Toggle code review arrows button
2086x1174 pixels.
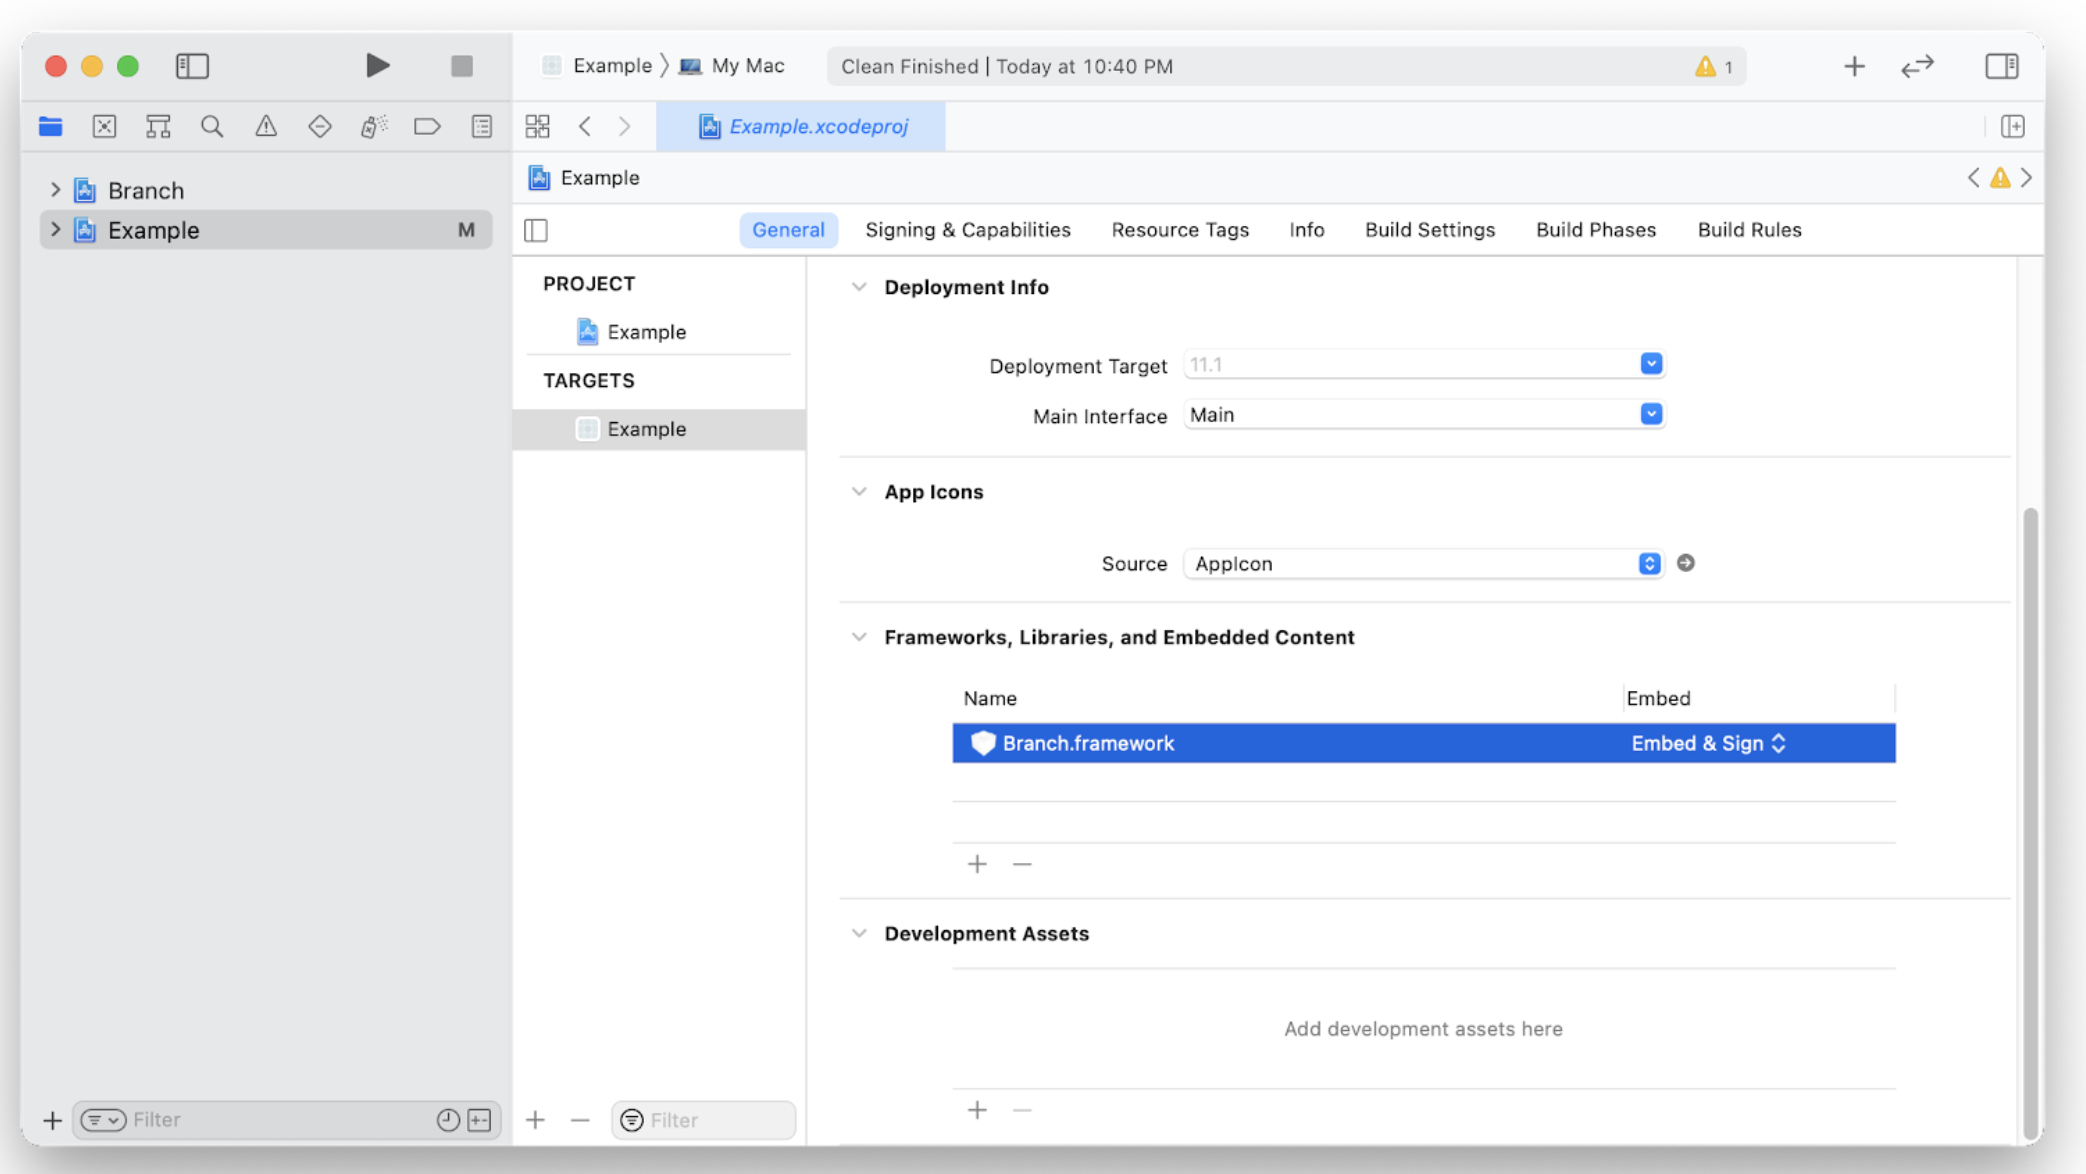1917,66
